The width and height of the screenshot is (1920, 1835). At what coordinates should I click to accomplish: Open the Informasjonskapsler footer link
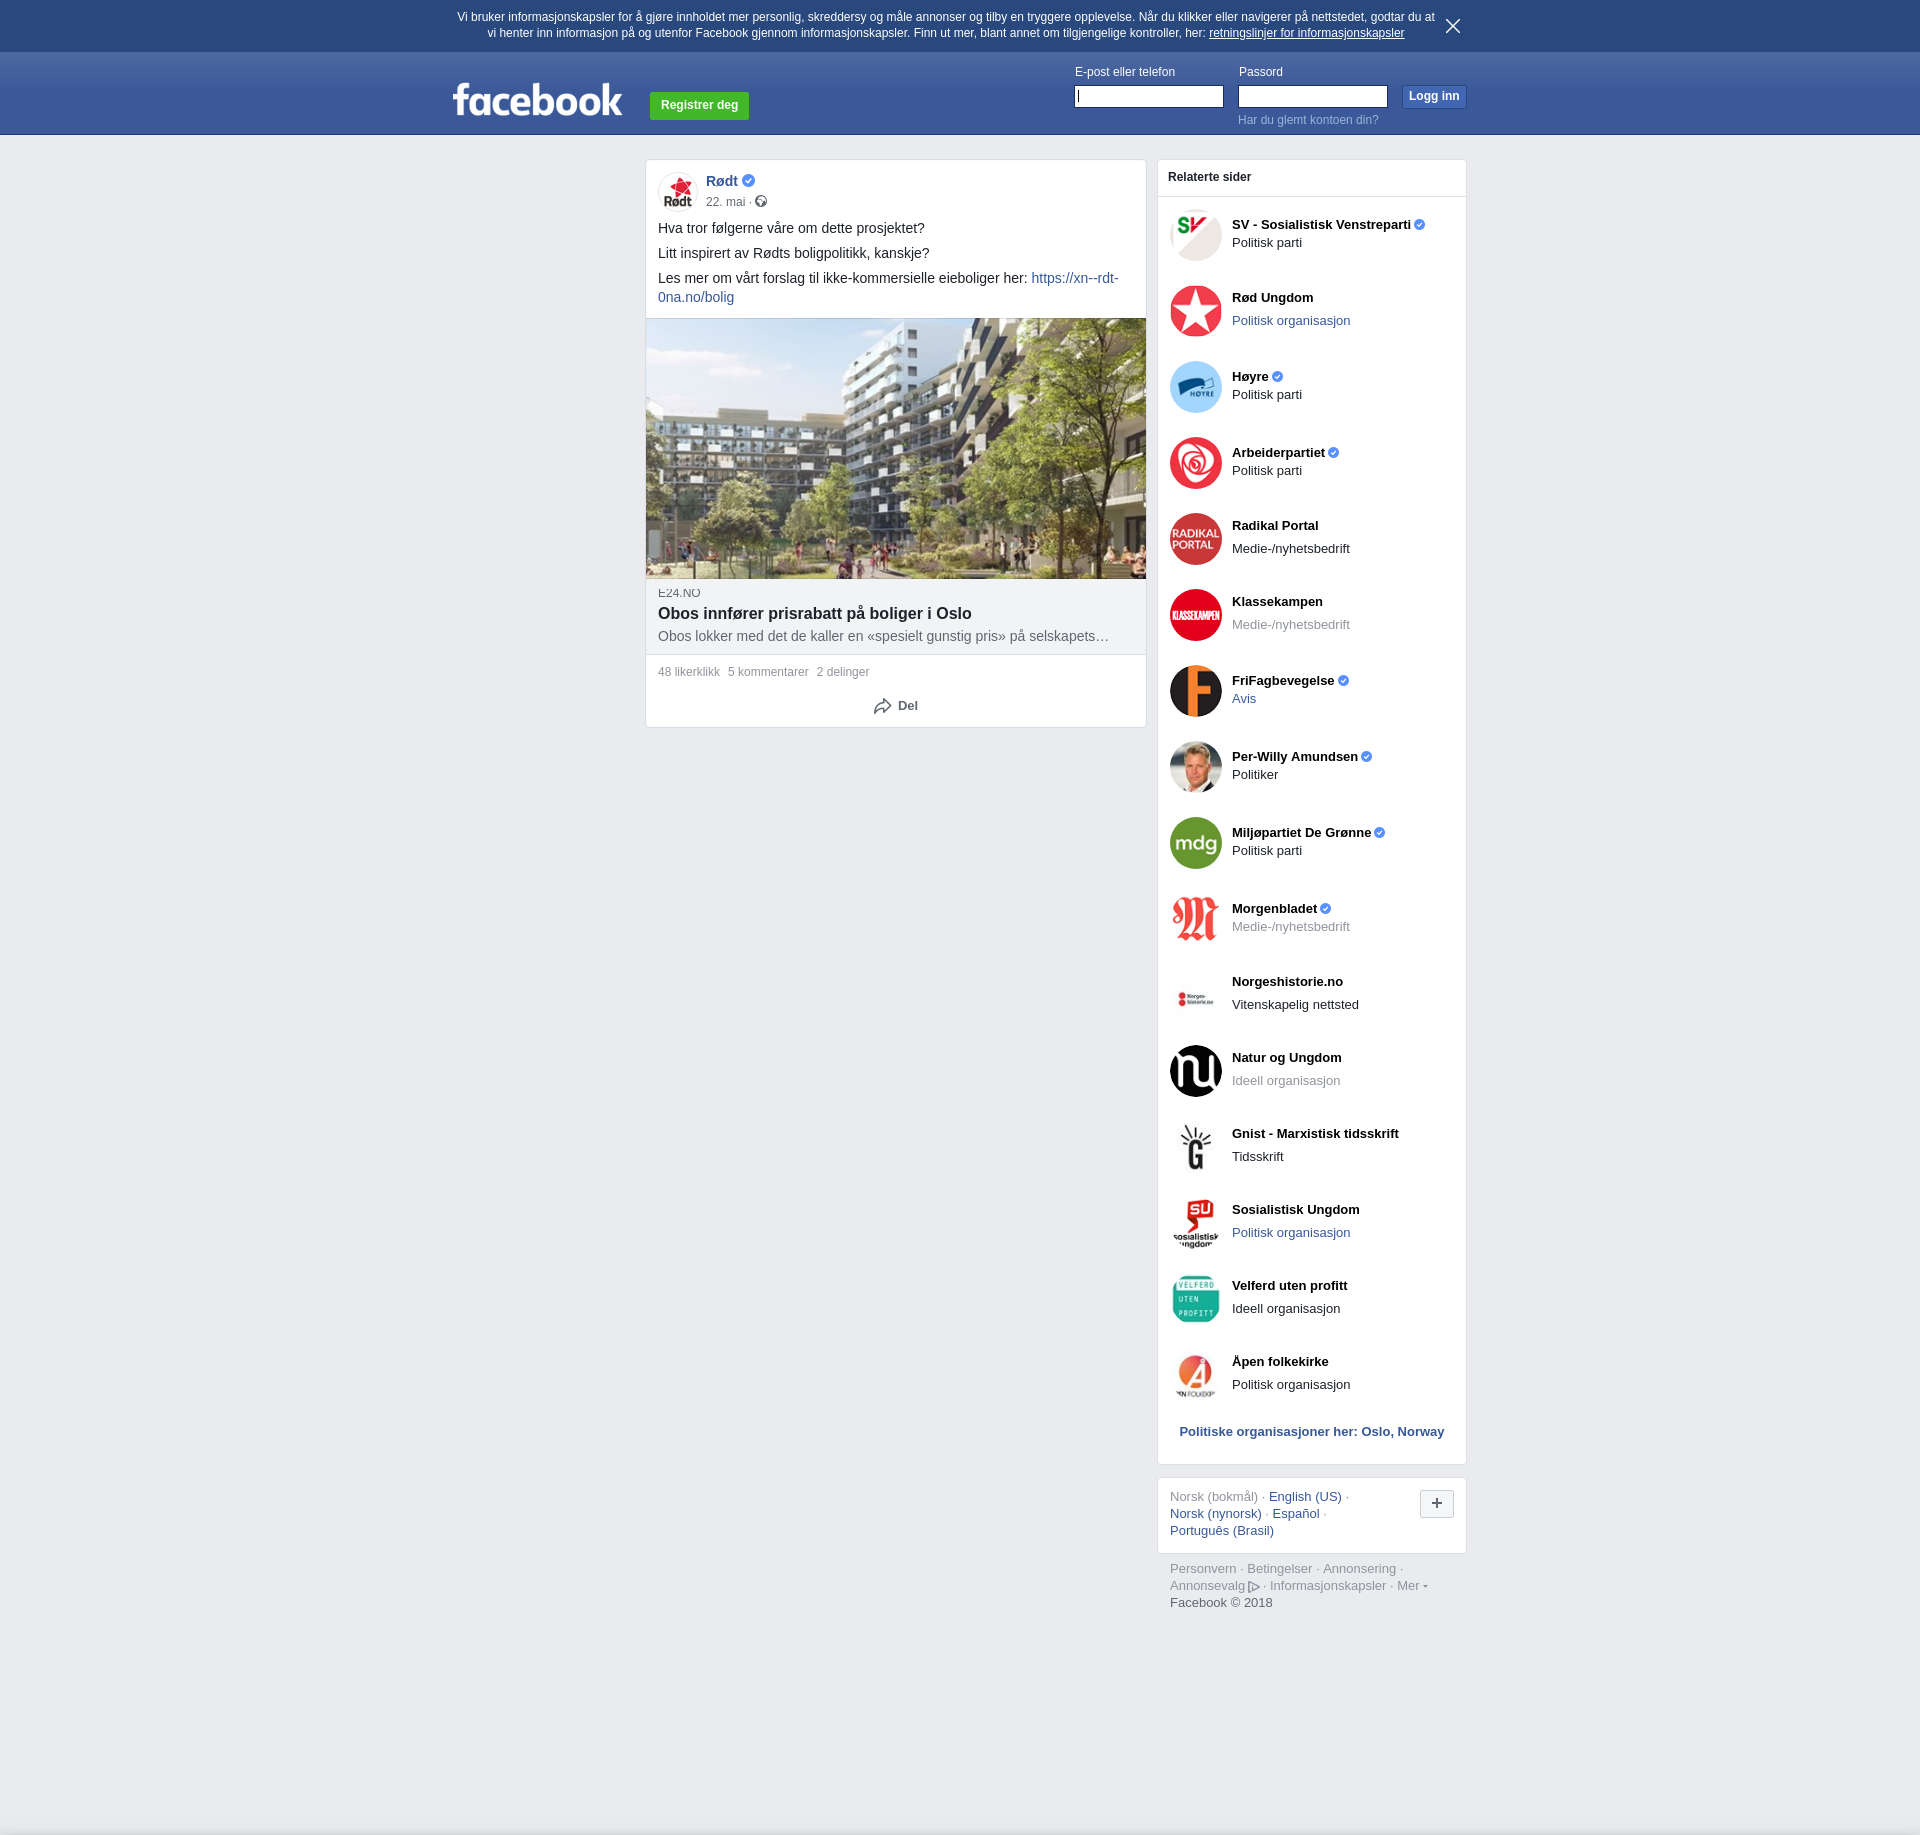pos(1328,1586)
